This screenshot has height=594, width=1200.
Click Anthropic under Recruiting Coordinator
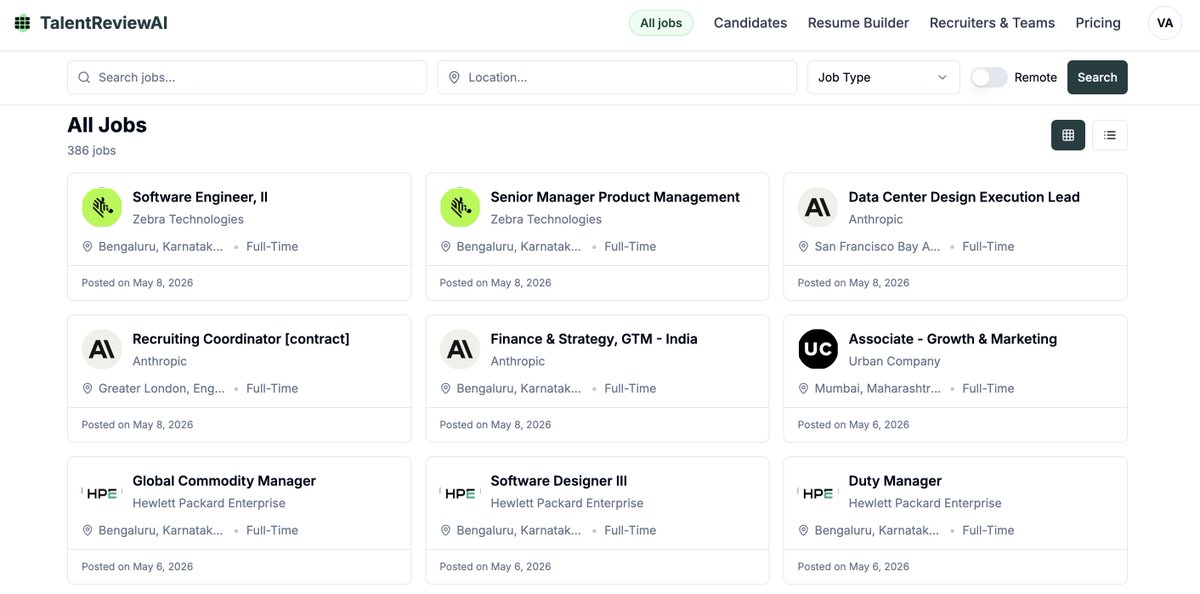[x=160, y=361]
